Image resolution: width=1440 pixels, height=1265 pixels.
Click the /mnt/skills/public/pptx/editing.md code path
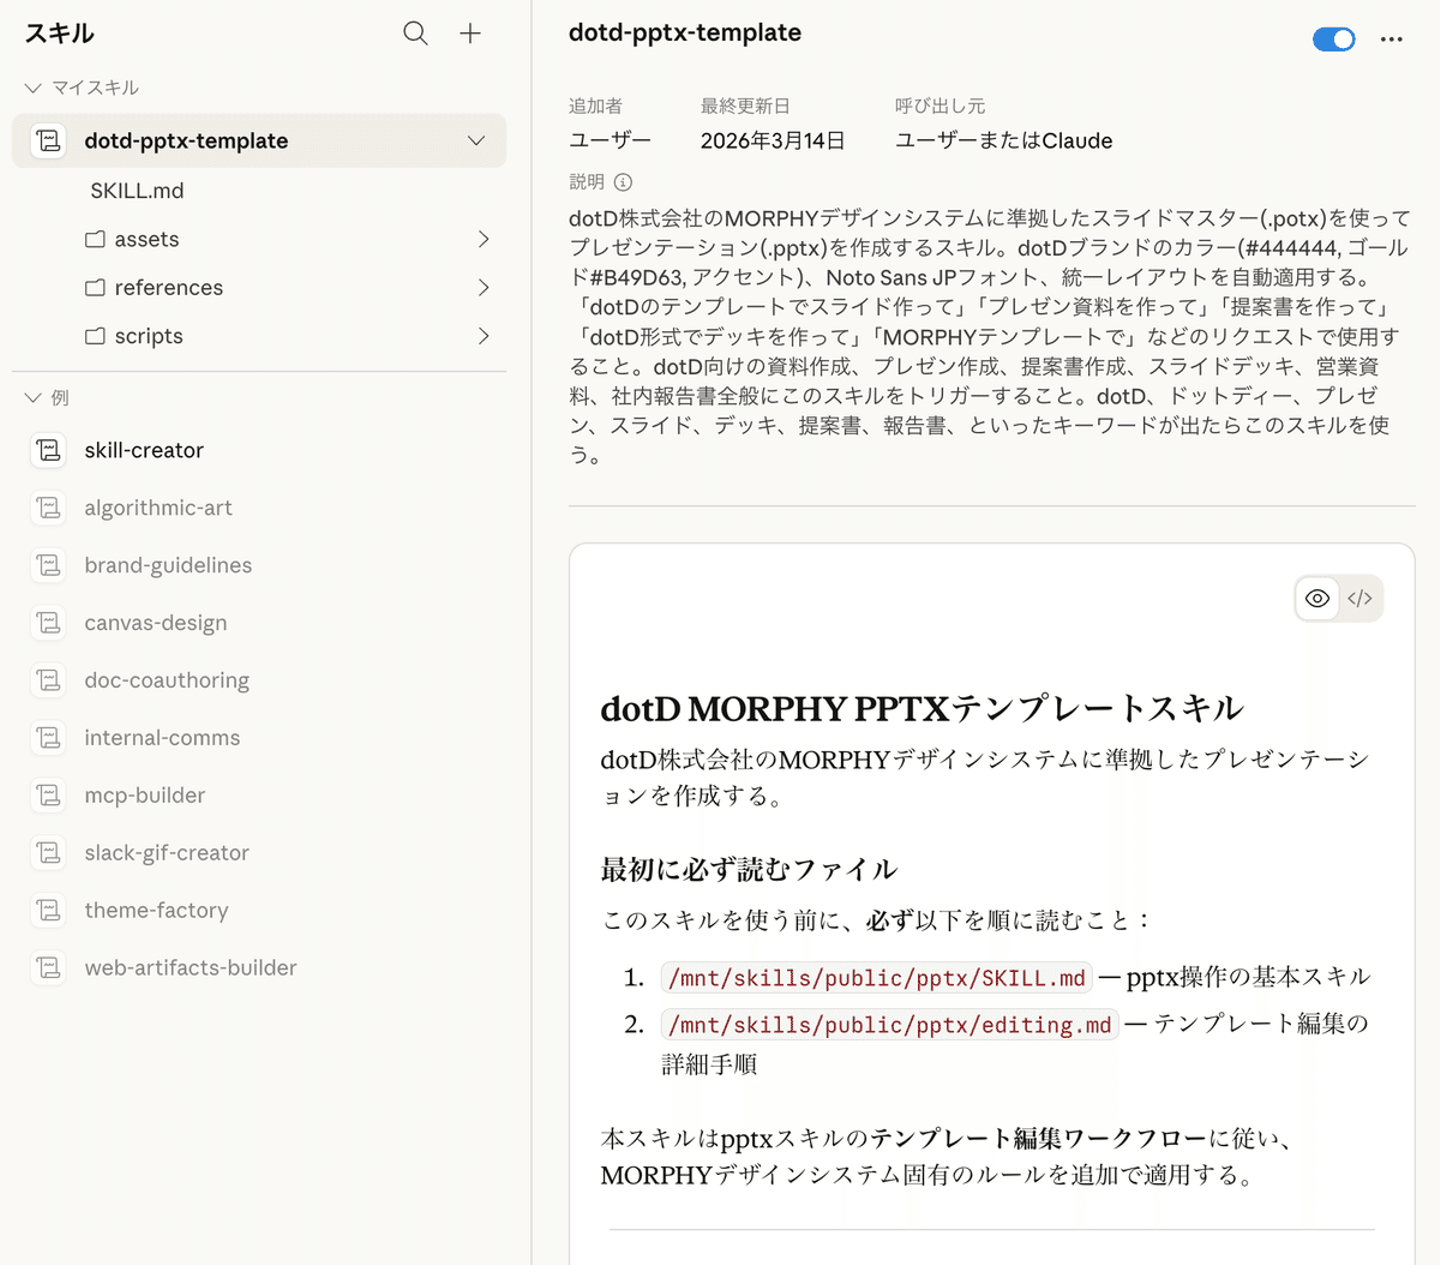(890, 1025)
